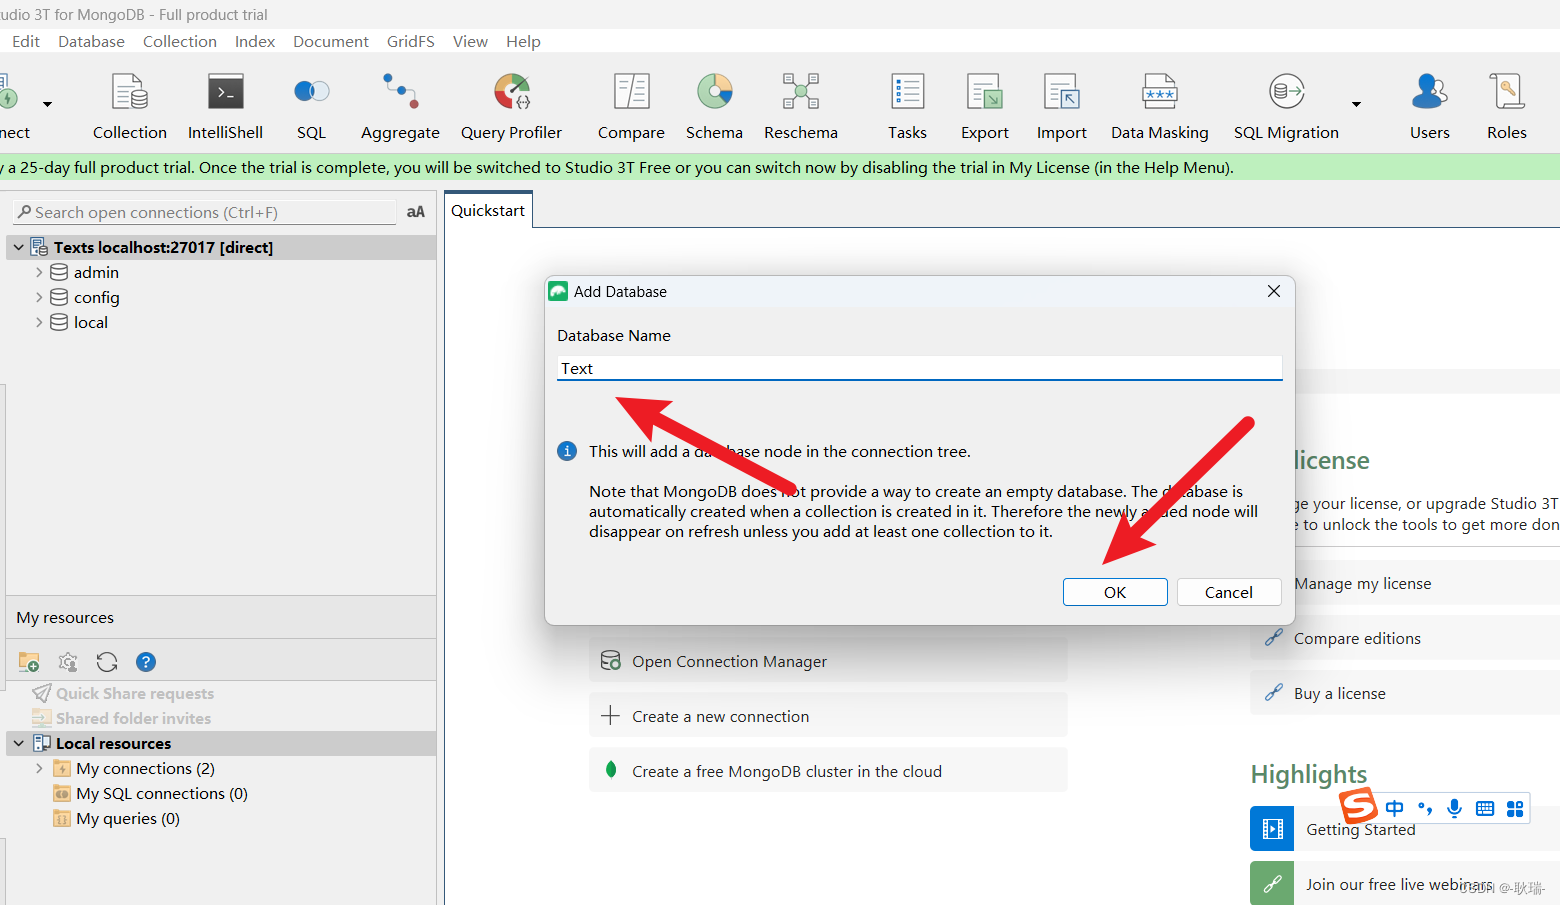The image size is (1560, 905).
Task: Open SQL Migration tool
Action: click(1286, 106)
